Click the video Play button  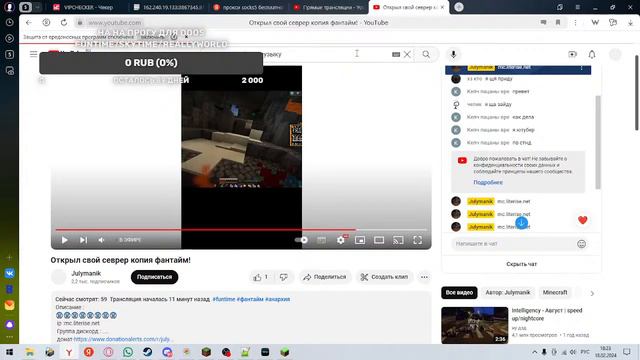(64, 240)
